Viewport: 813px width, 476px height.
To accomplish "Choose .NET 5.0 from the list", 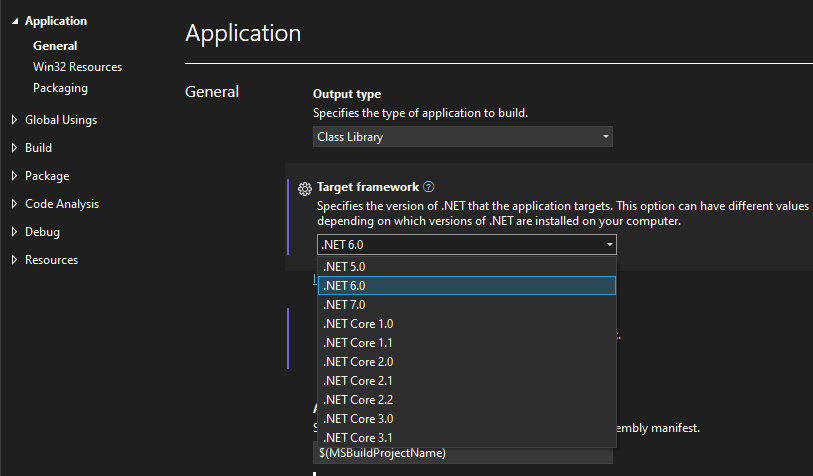I will 467,267.
